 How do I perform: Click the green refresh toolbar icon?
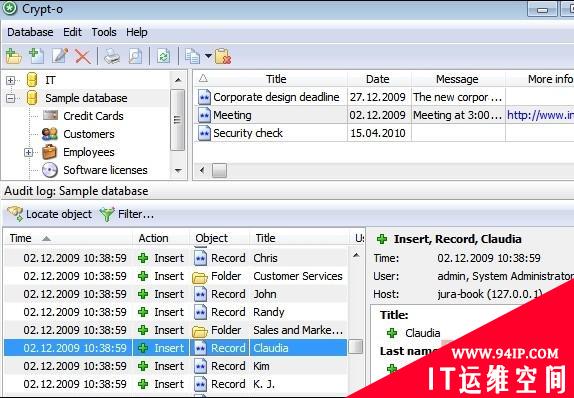tap(163, 57)
